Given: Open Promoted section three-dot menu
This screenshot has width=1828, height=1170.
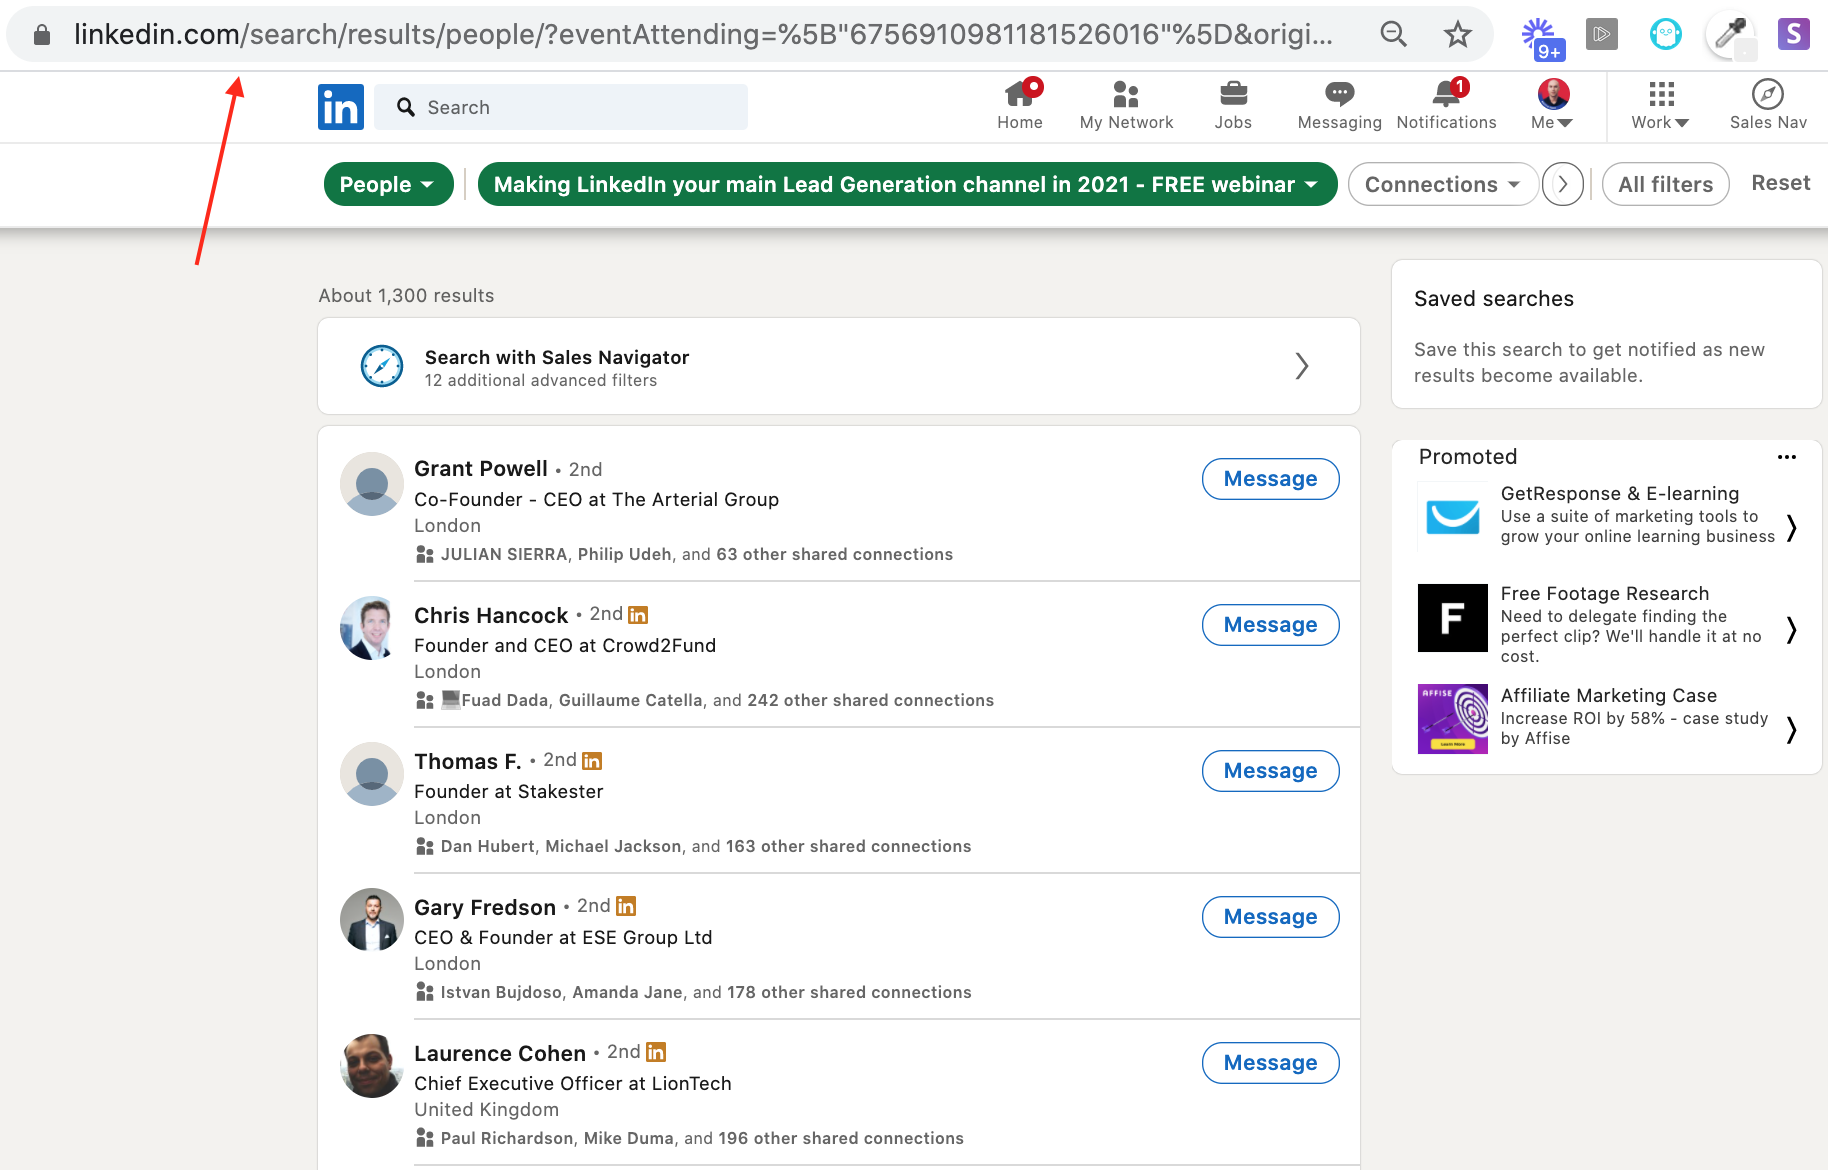Looking at the screenshot, I should [x=1787, y=457].
